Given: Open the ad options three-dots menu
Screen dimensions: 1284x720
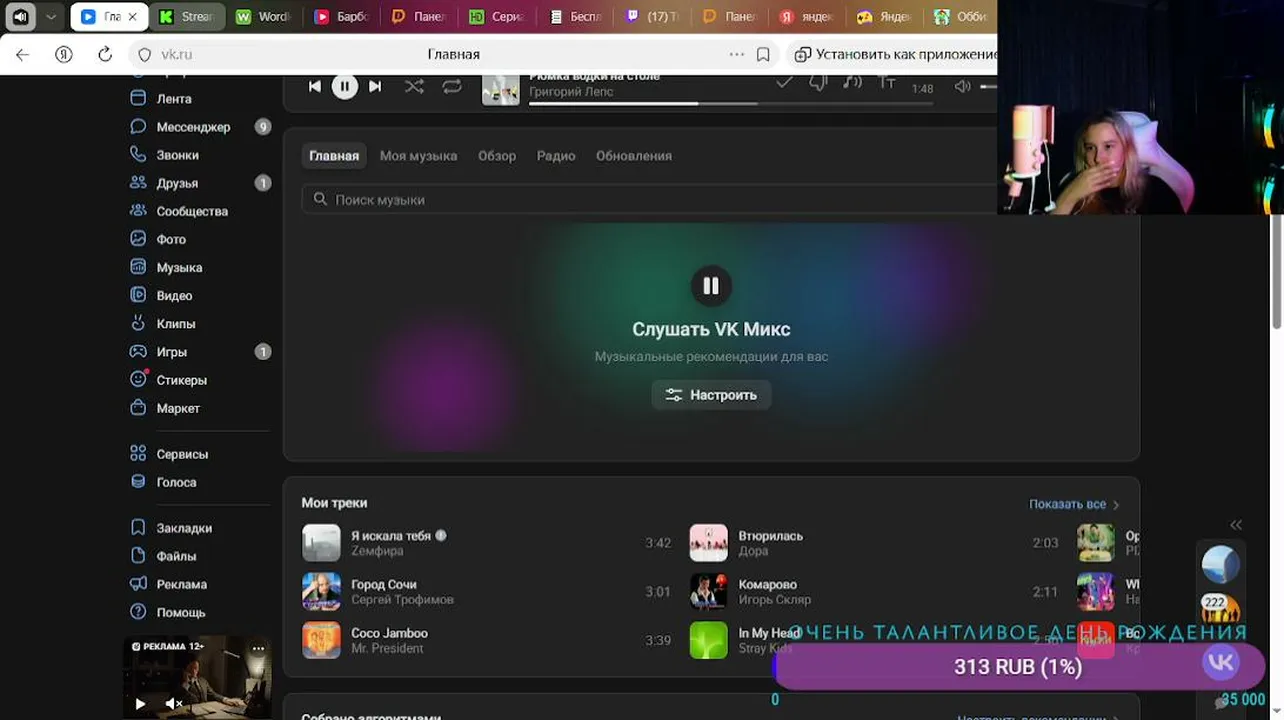Looking at the screenshot, I should tap(258, 647).
